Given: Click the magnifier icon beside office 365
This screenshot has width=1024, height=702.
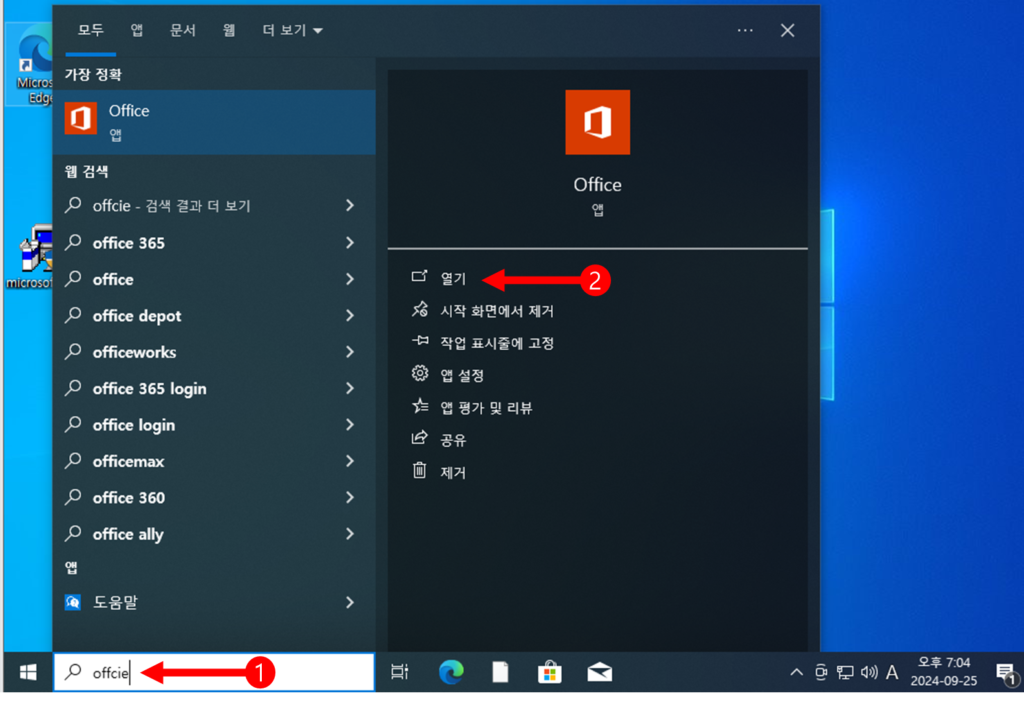Looking at the screenshot, I should 74,242.
